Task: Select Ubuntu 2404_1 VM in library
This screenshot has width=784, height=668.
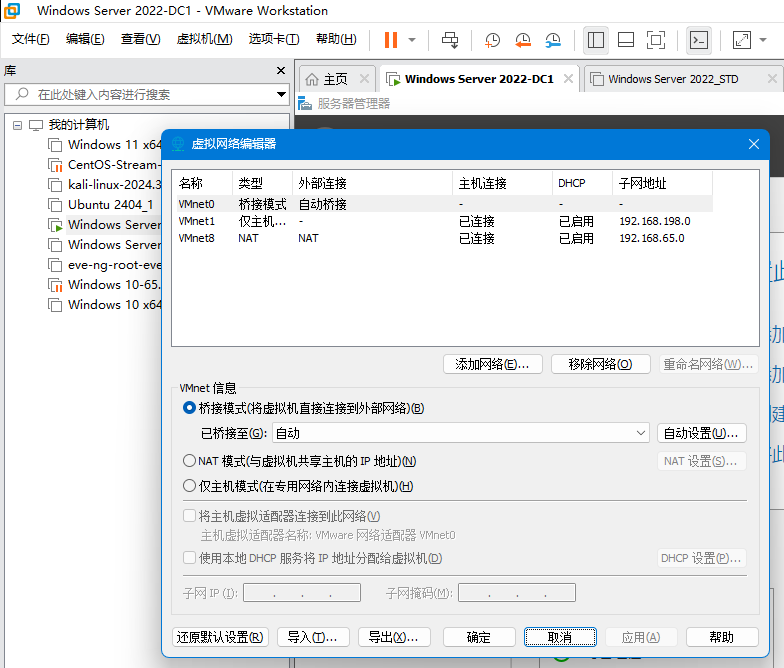Action: (101, 205)
